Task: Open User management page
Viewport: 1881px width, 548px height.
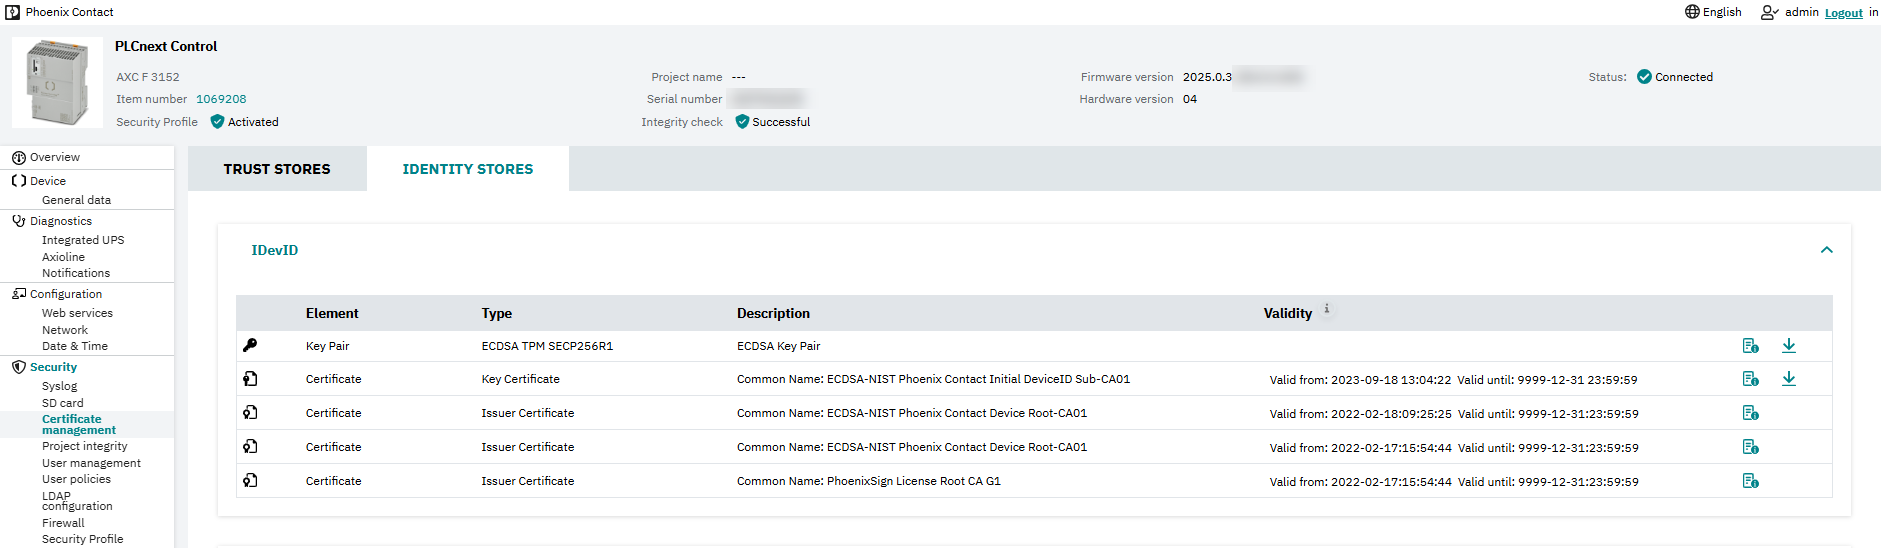Action: tap(91, 463)
